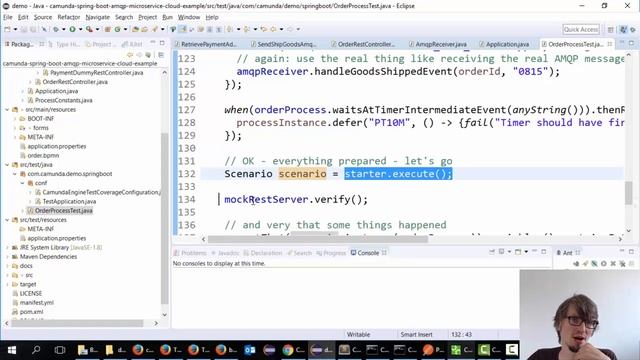
Task: Click the Display Selected Console icon
Action: (x=502, y=252)
